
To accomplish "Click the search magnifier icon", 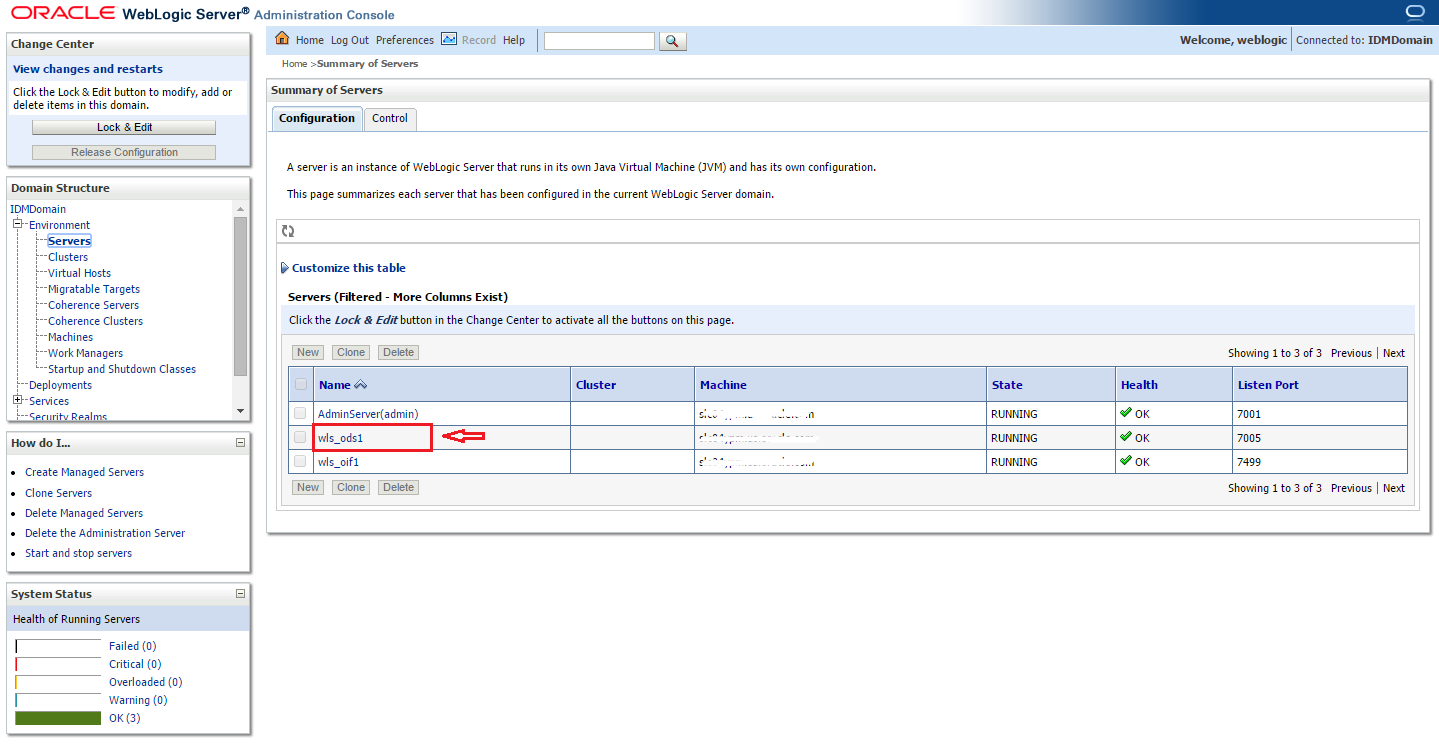I will tap(671, 41).
